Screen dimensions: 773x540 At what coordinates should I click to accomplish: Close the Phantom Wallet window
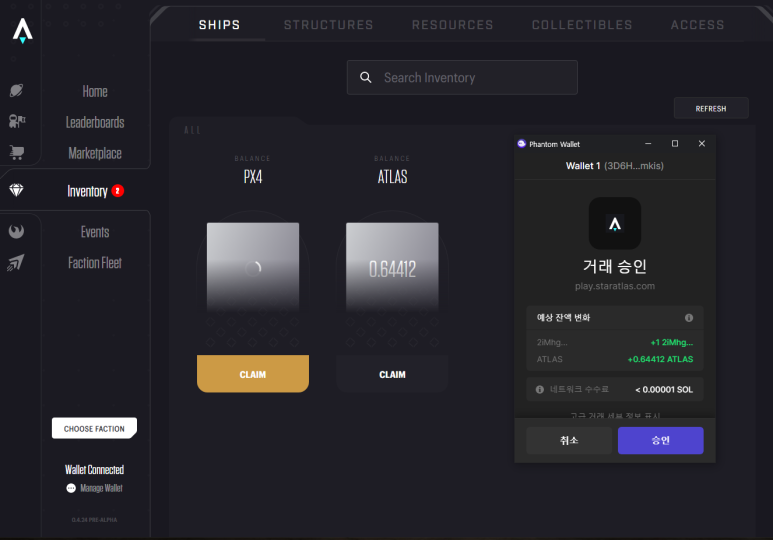click(x=702, y=144)
